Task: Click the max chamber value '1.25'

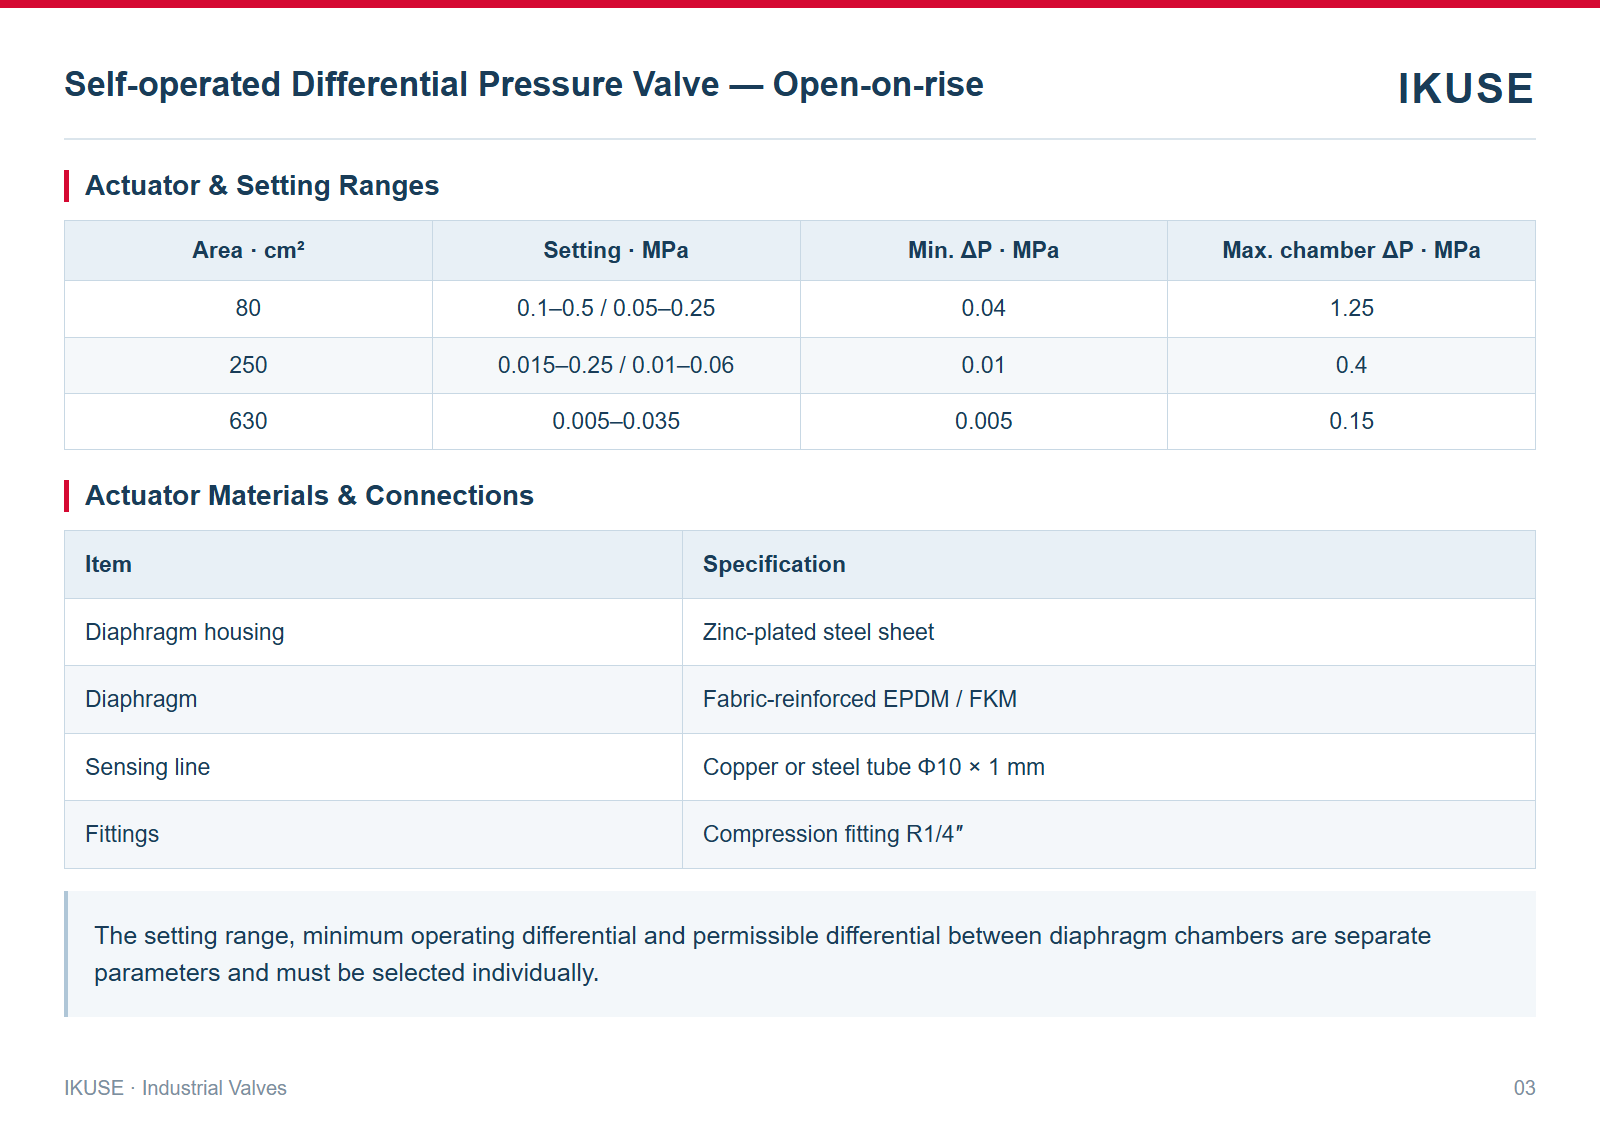Action: [1351, 308]
